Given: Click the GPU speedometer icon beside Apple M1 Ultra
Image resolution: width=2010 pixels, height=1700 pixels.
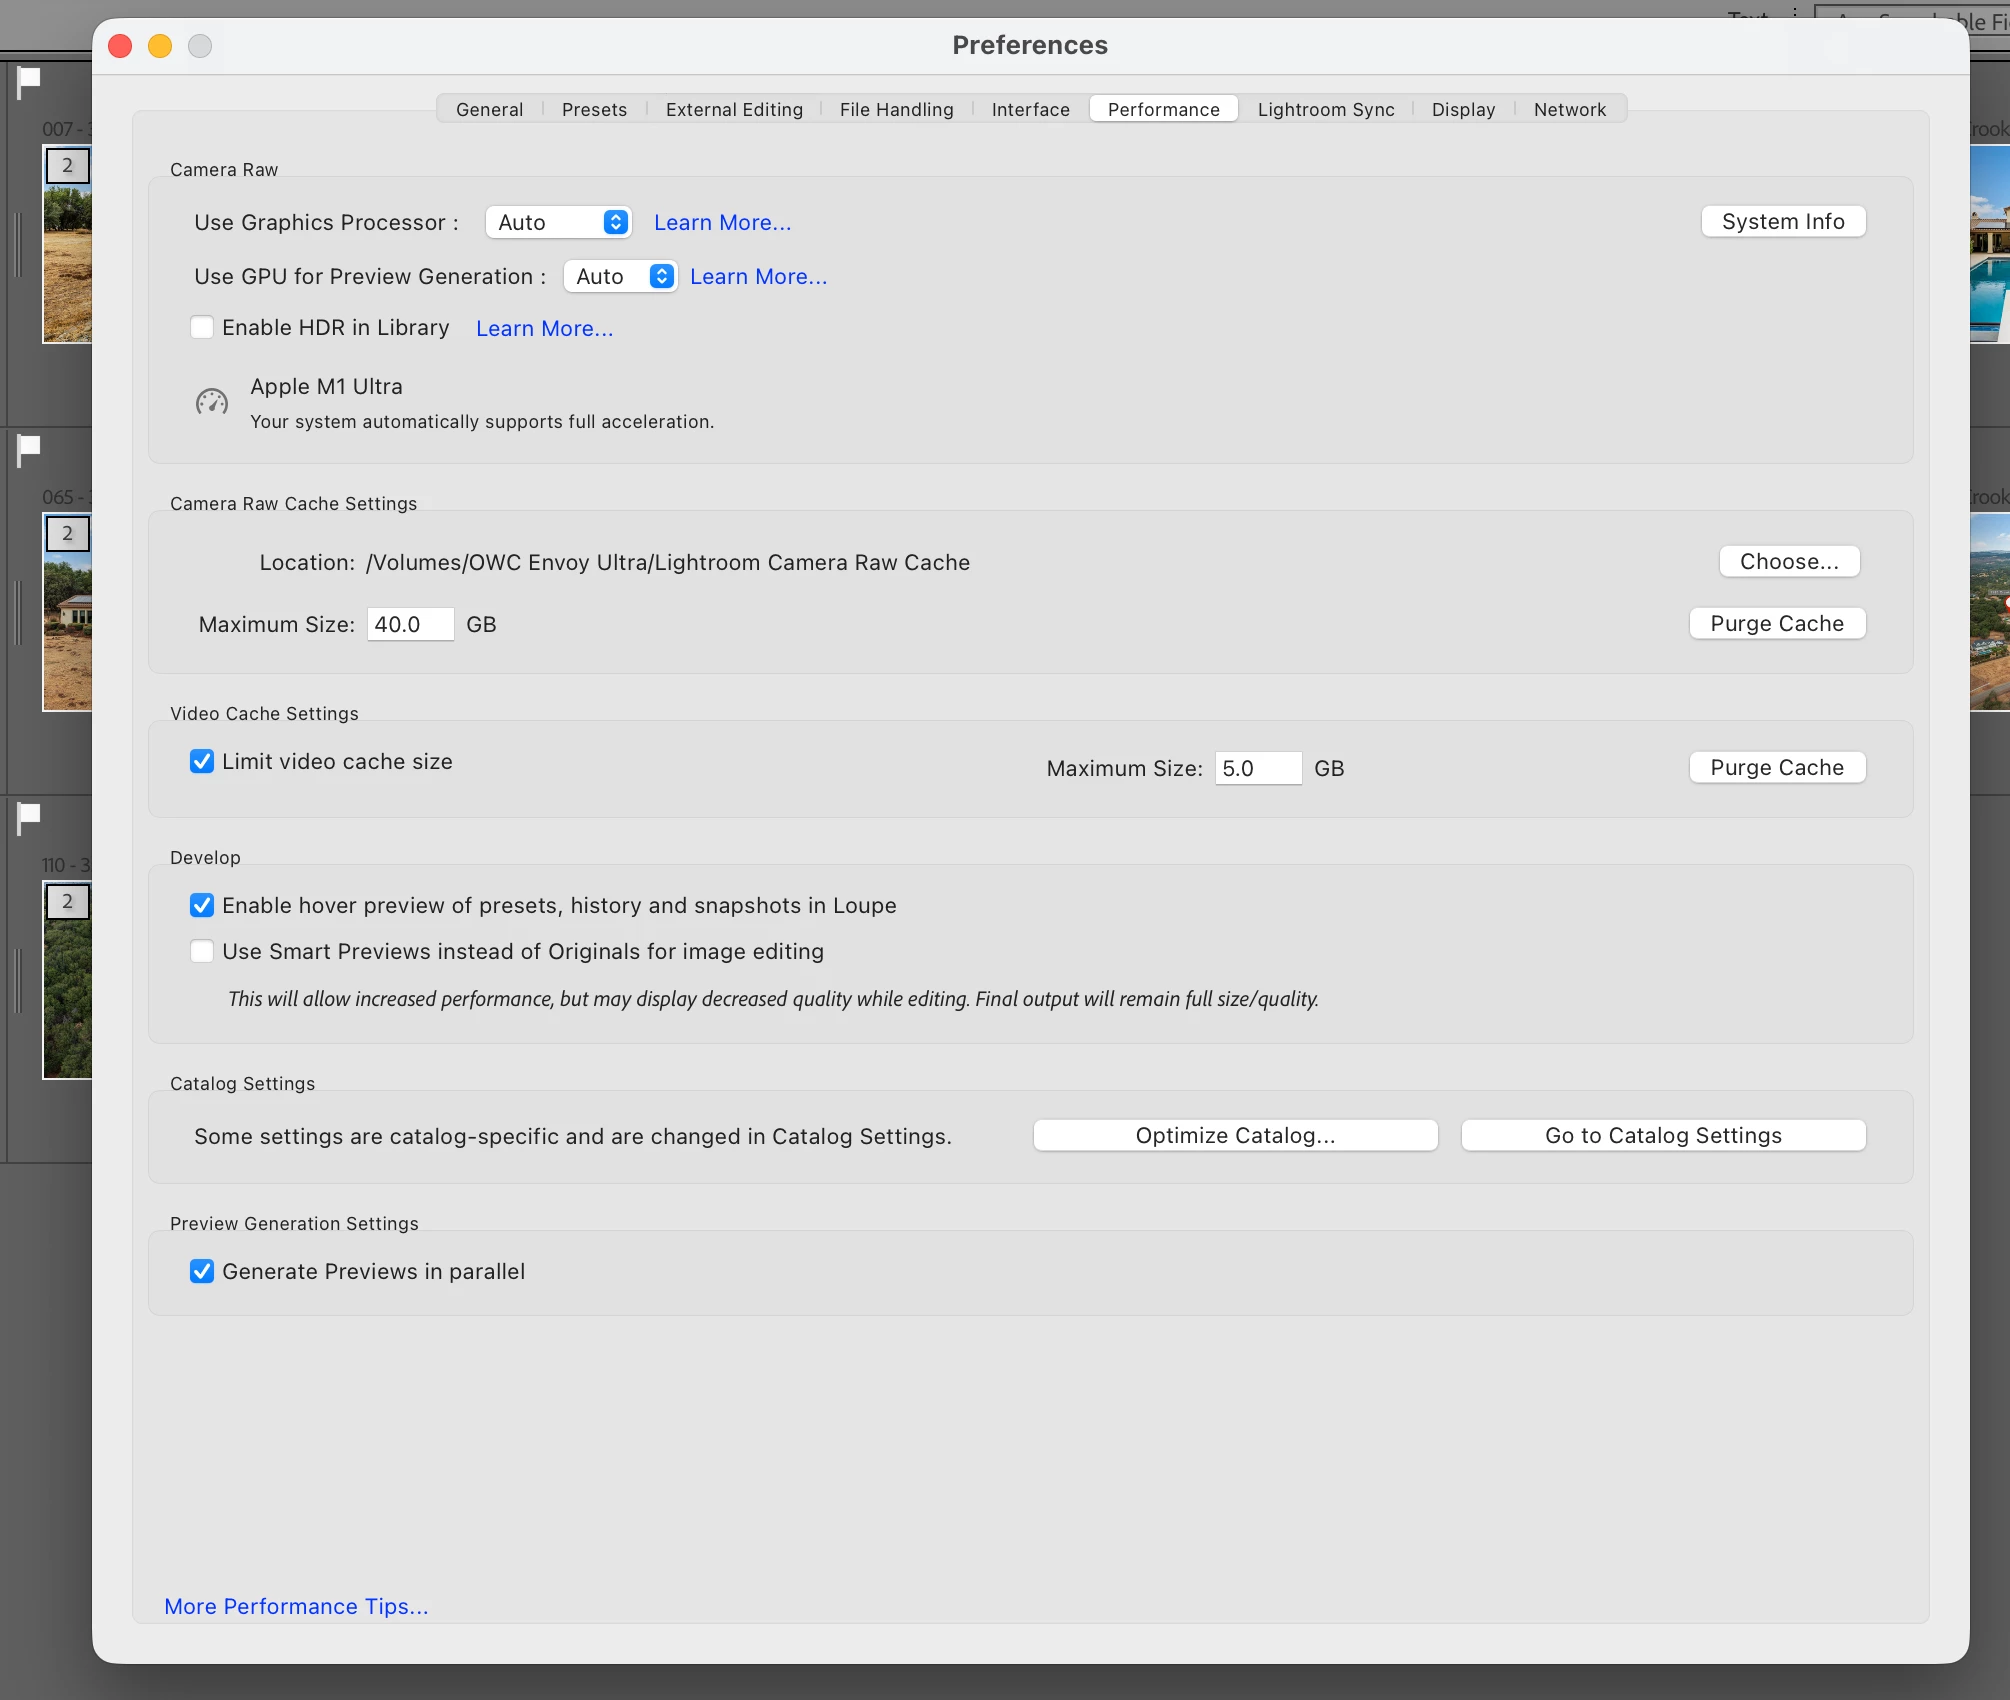Looking at the screenshot, I should (211, 402).
